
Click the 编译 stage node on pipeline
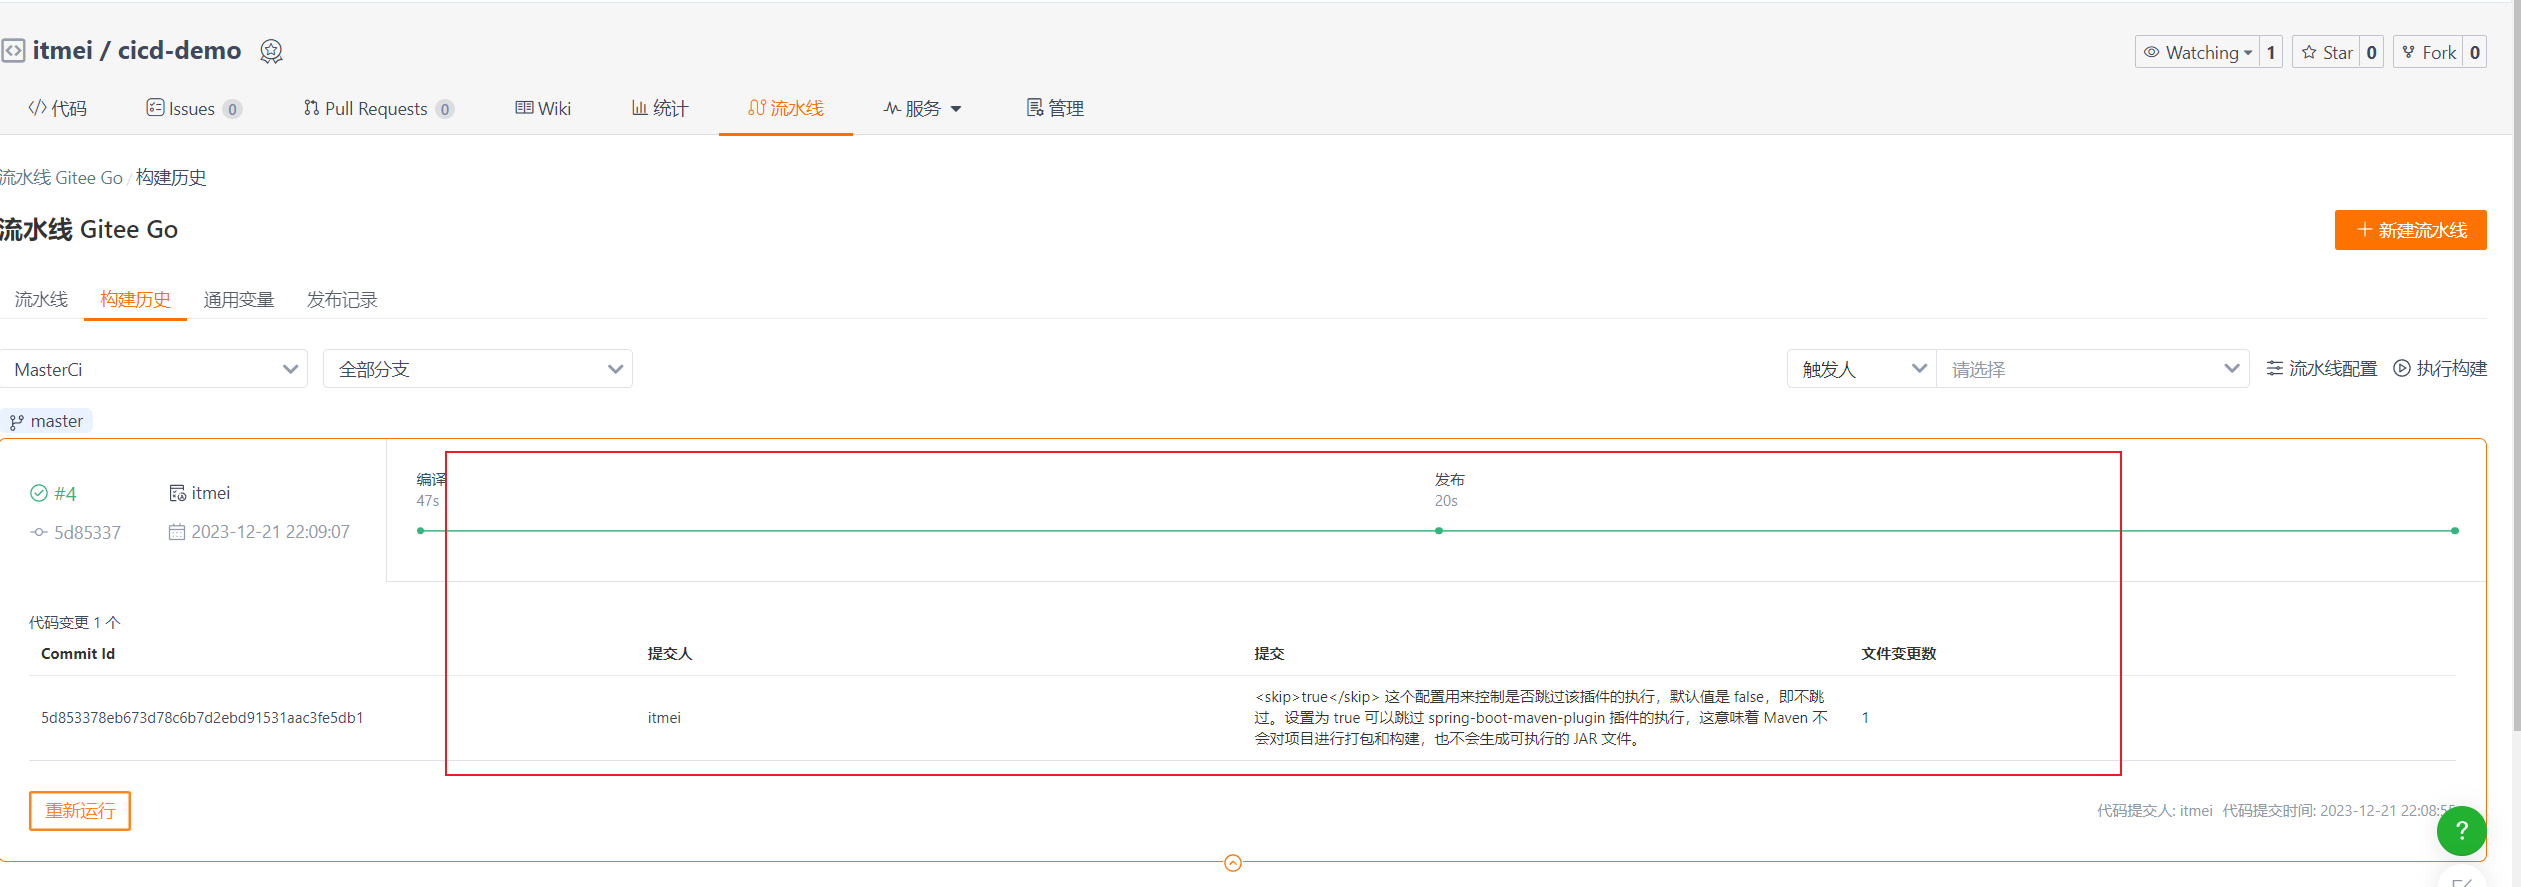[x=421, y=531]
